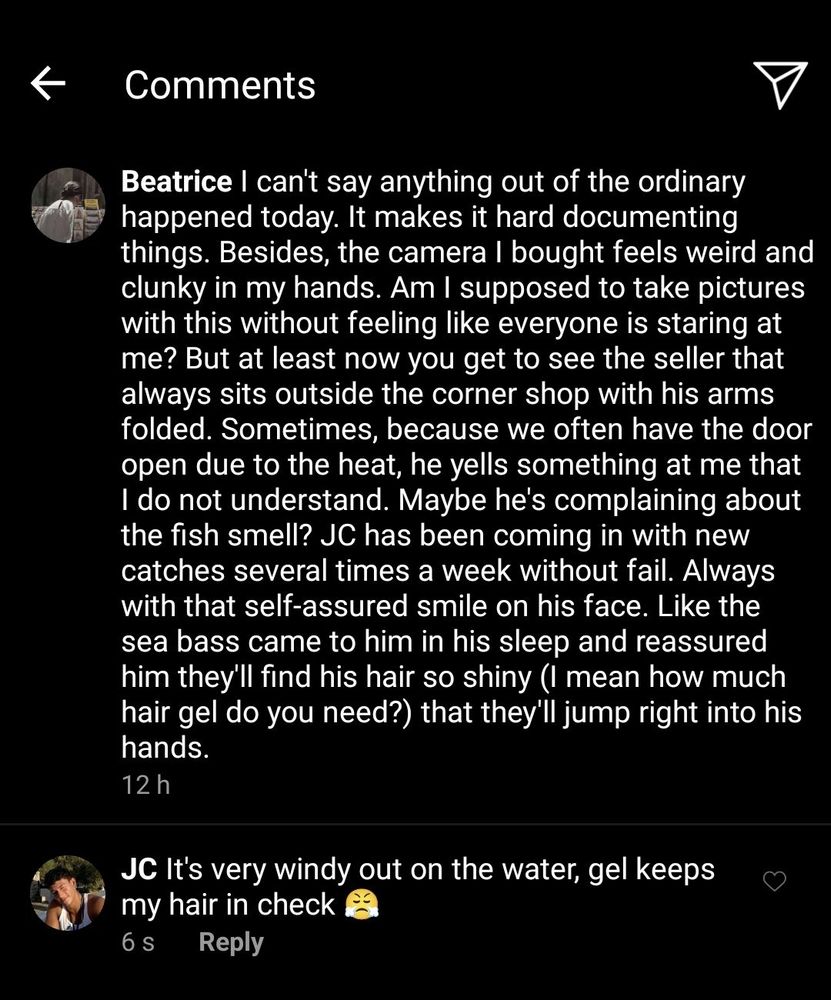831x1000 pixels.
Task: Open JC's profile picture
Action: point(68,893)
